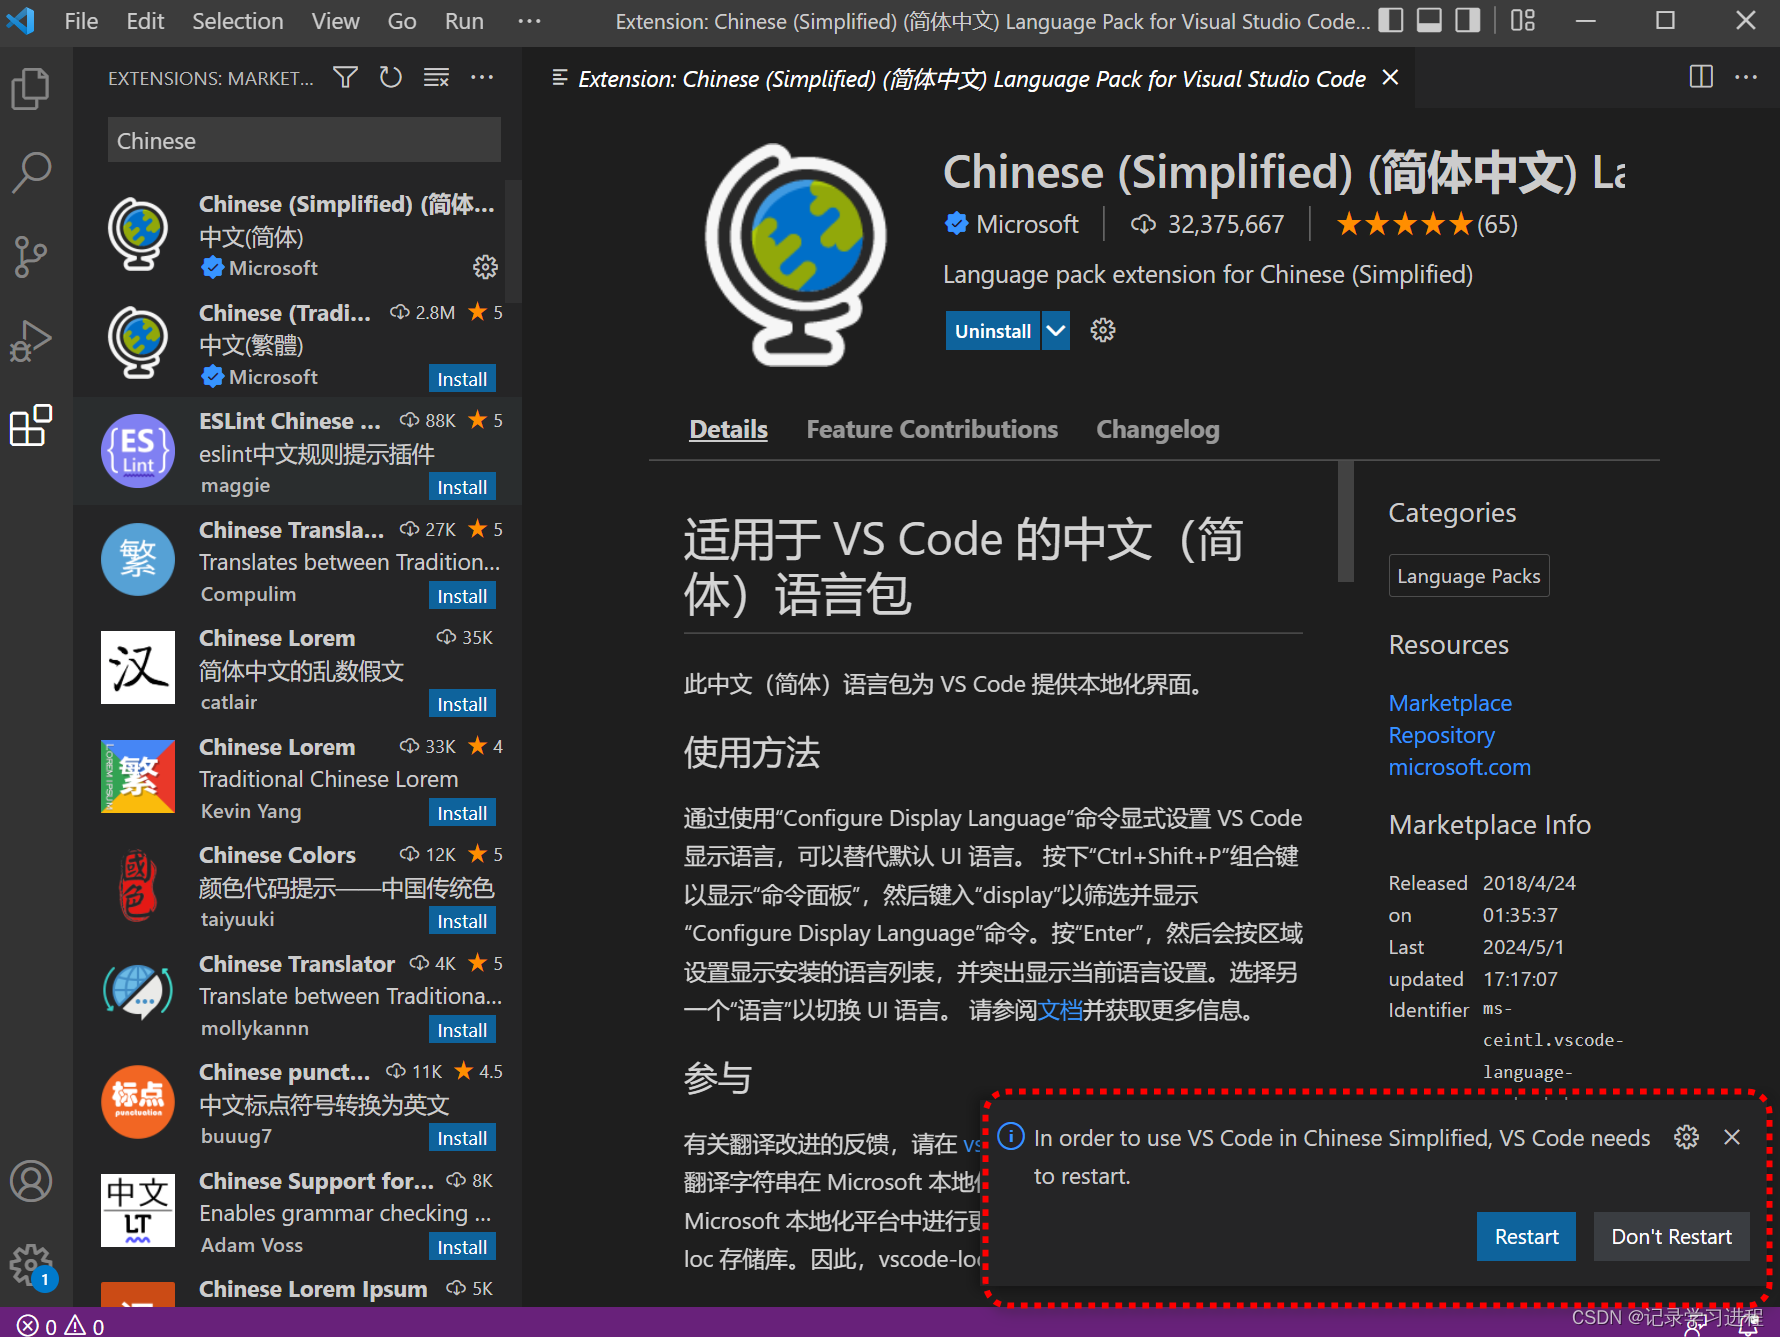Open the filter extensions funnel icon
Image resolution: width=1780 pixels, height=1337 pixels.
pyautogui.click(x=344, y=77)
